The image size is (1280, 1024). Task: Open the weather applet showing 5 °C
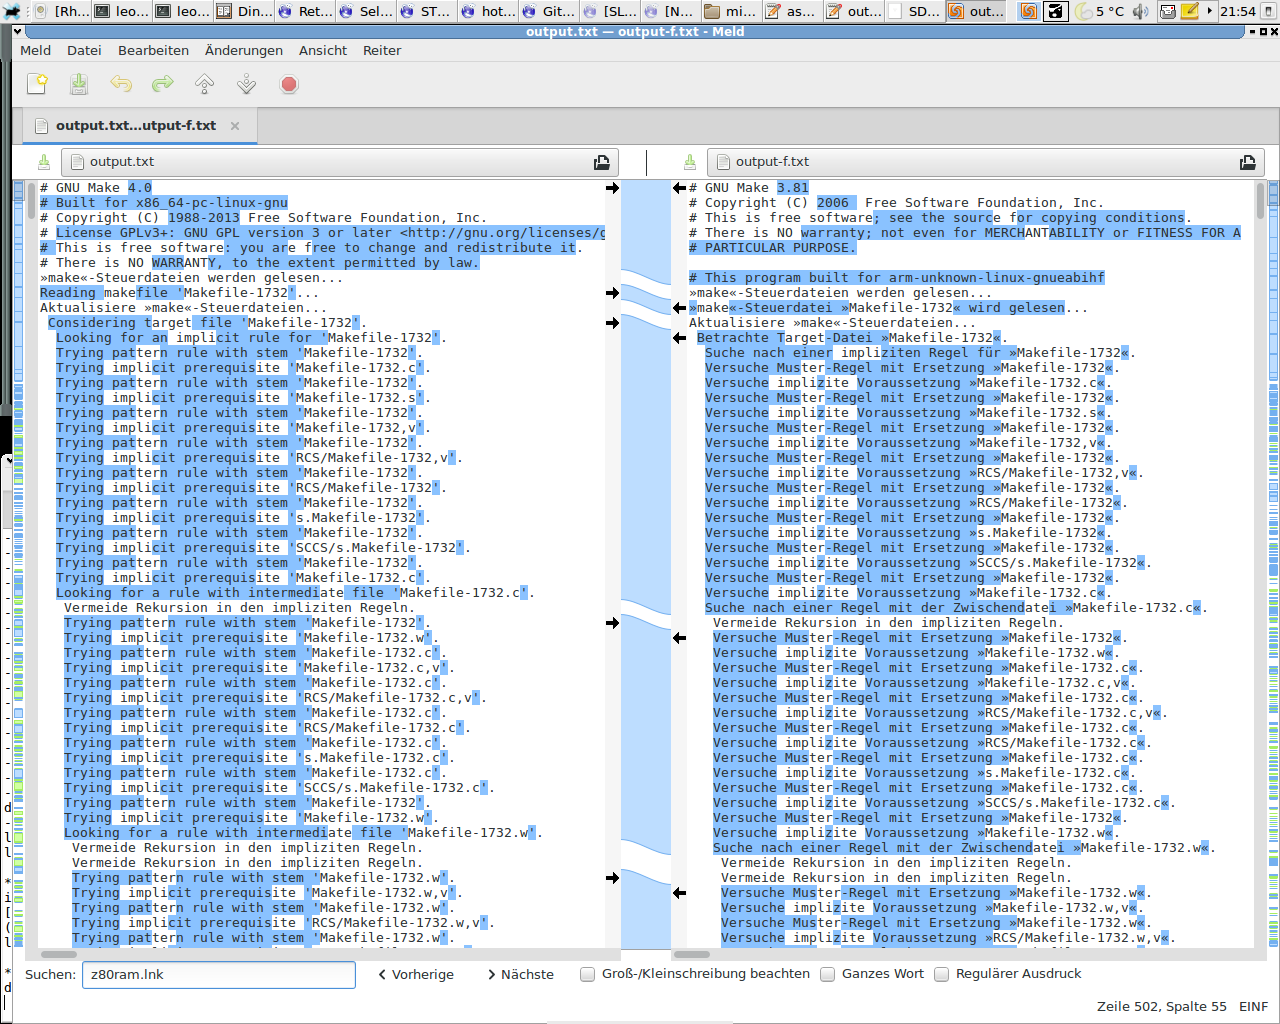(x=1100, y=11)
